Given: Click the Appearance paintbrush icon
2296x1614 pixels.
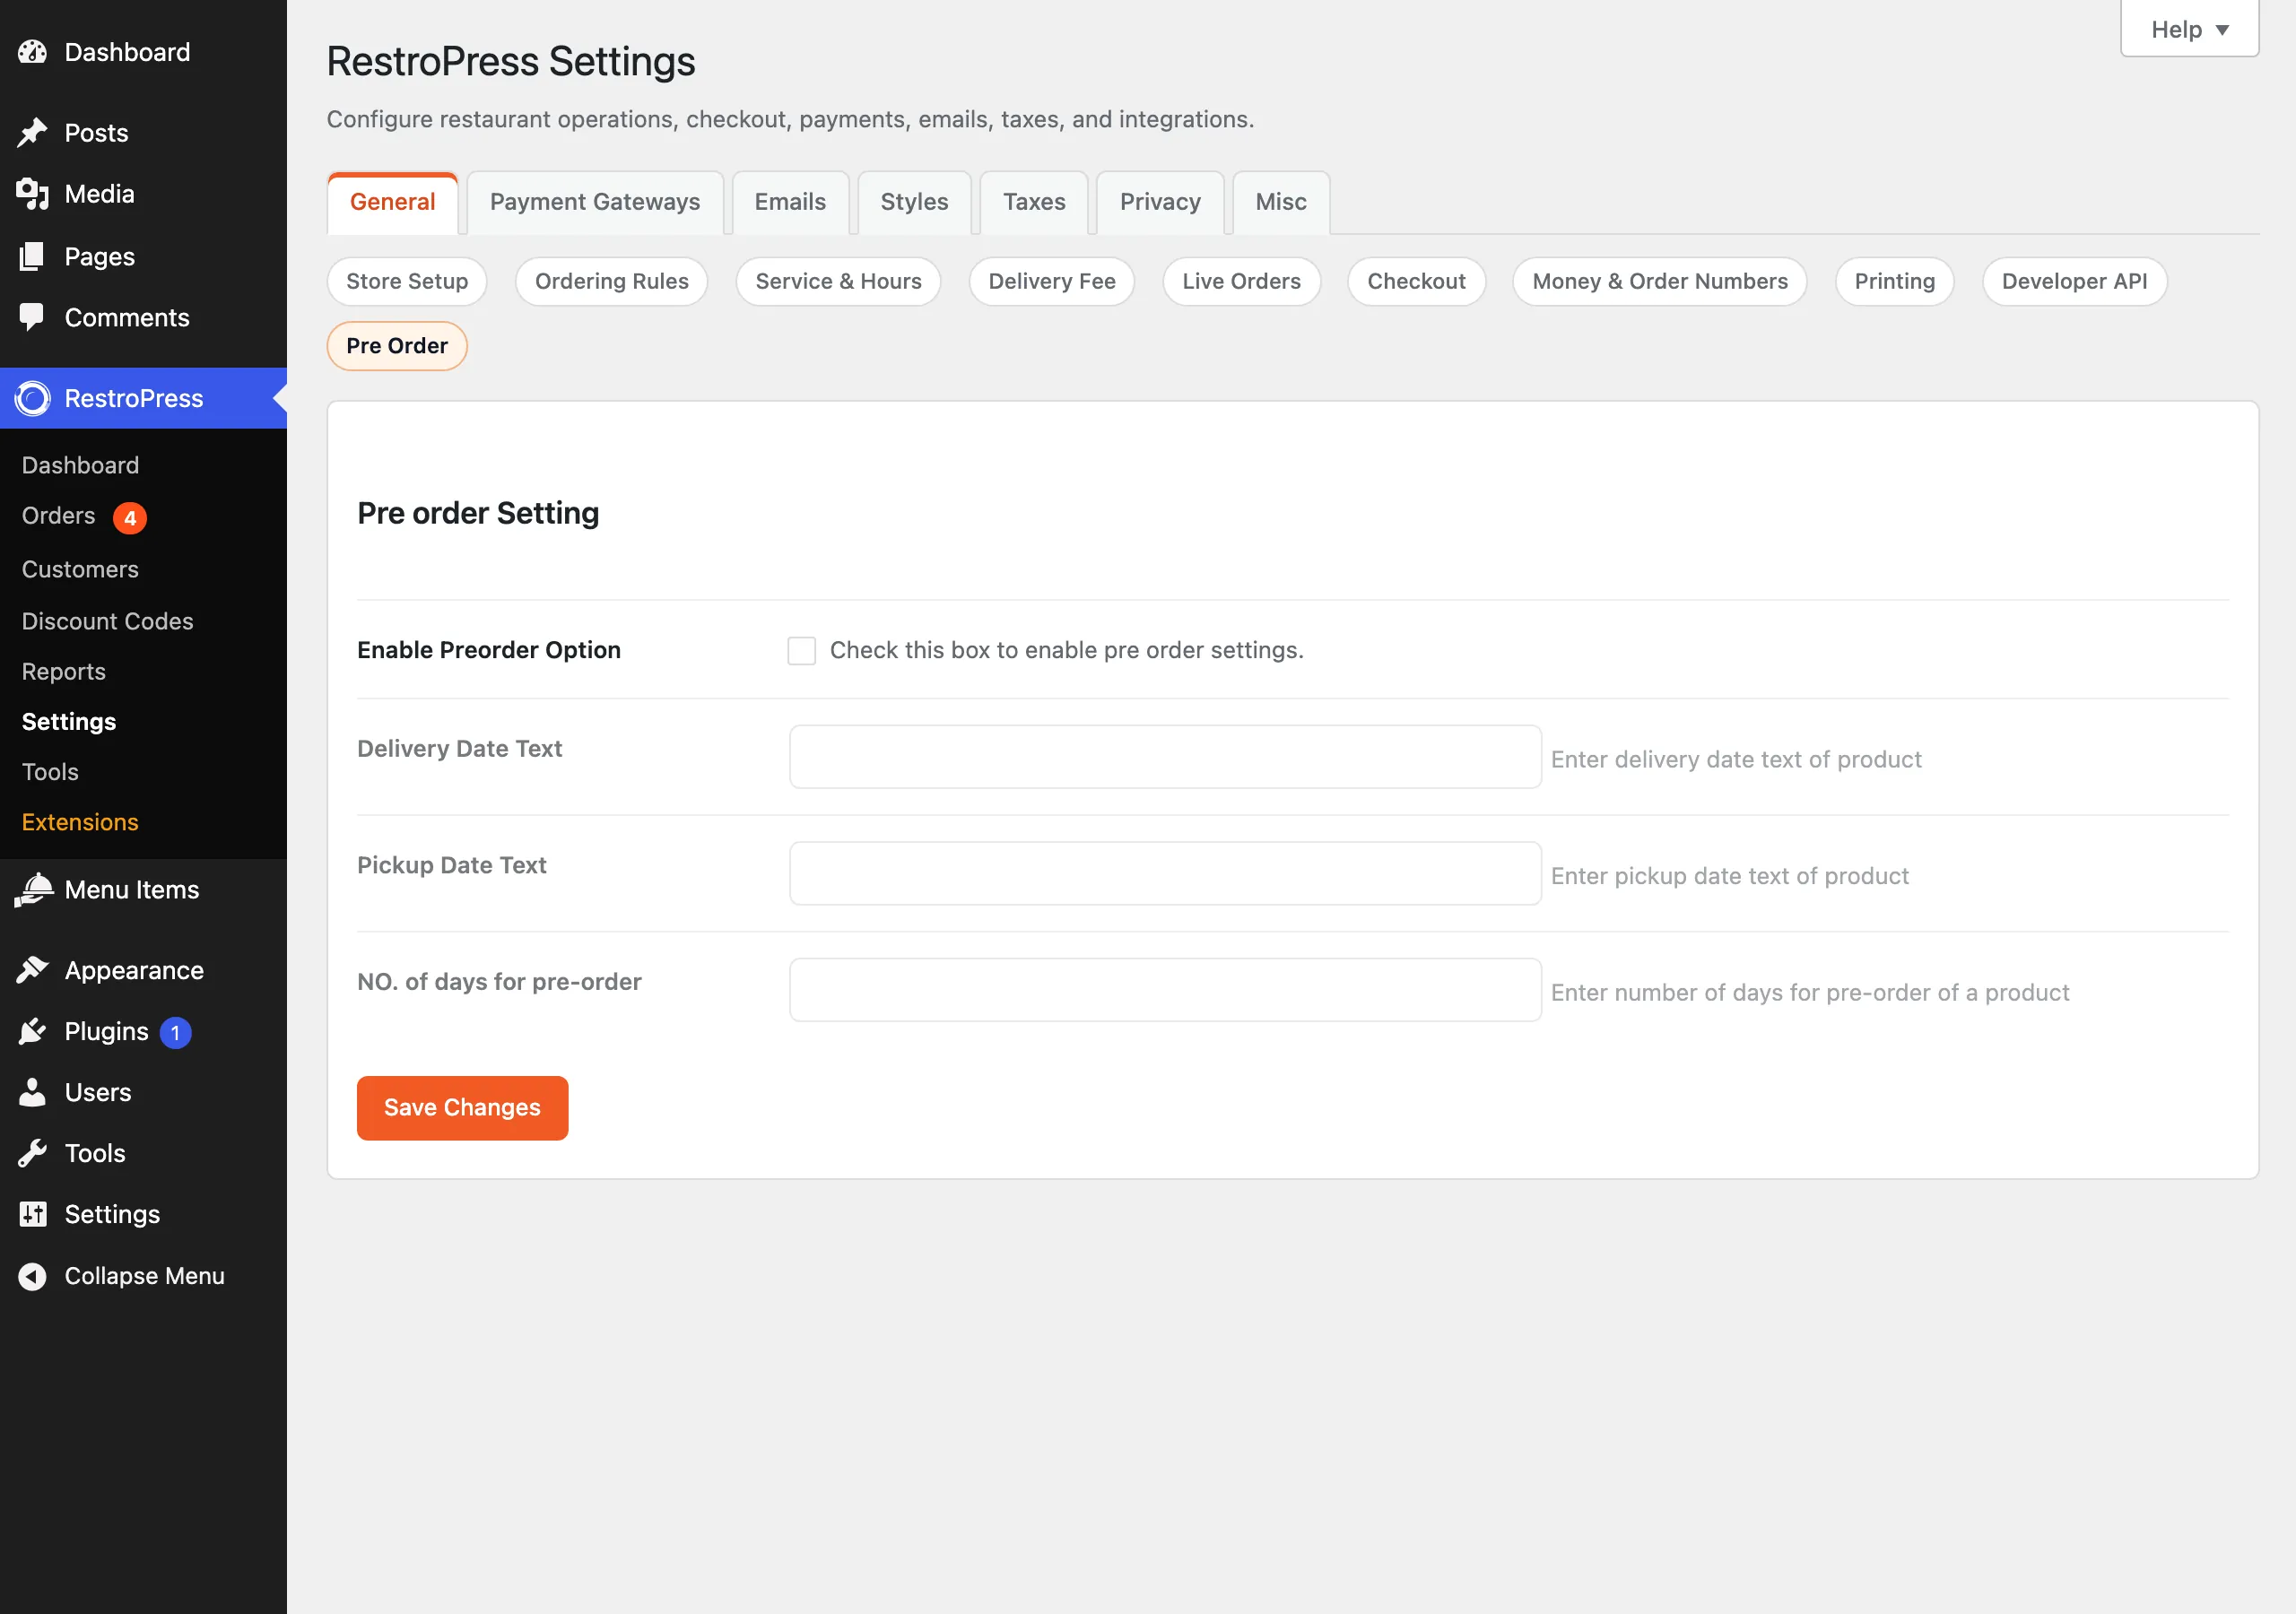Looking at the screenshot, I should point(32,970).
